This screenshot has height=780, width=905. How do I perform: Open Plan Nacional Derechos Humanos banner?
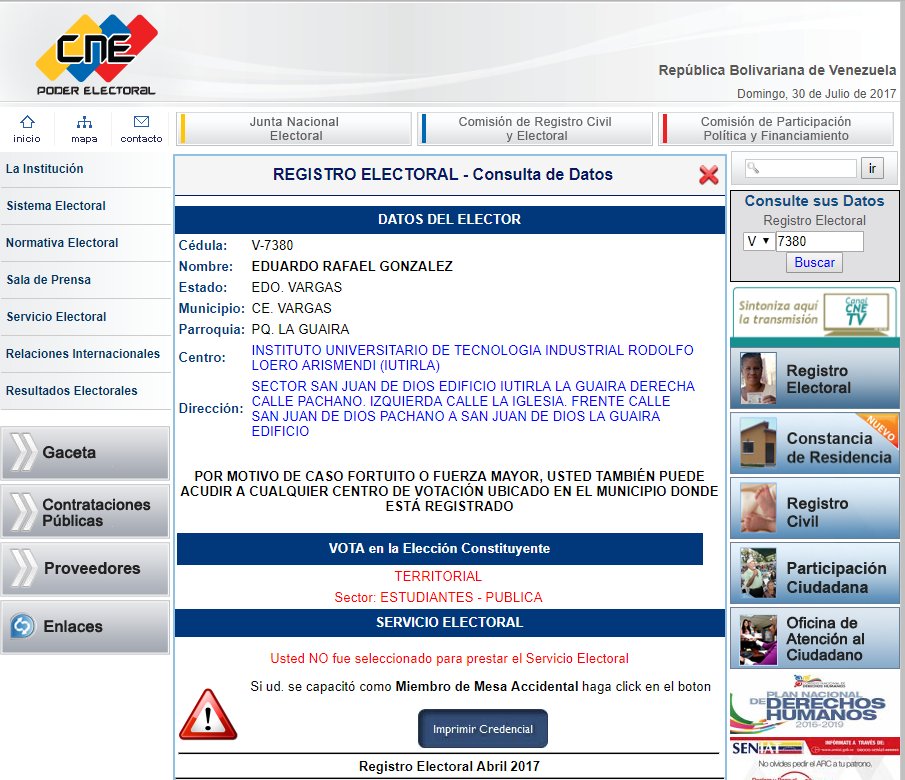pyautogui.click(x=815, y=703)
